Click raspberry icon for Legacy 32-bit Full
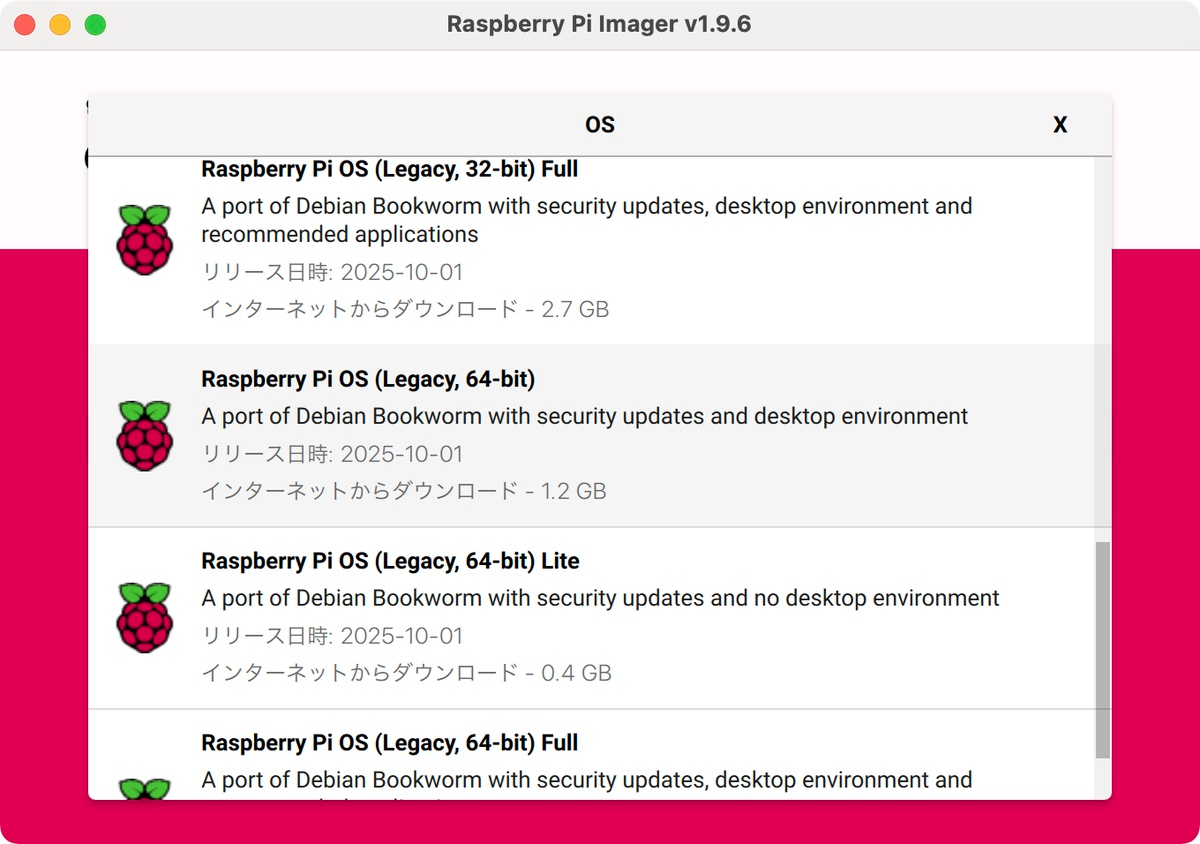Viewport: 1200px width, 844px height. point(145,239)
